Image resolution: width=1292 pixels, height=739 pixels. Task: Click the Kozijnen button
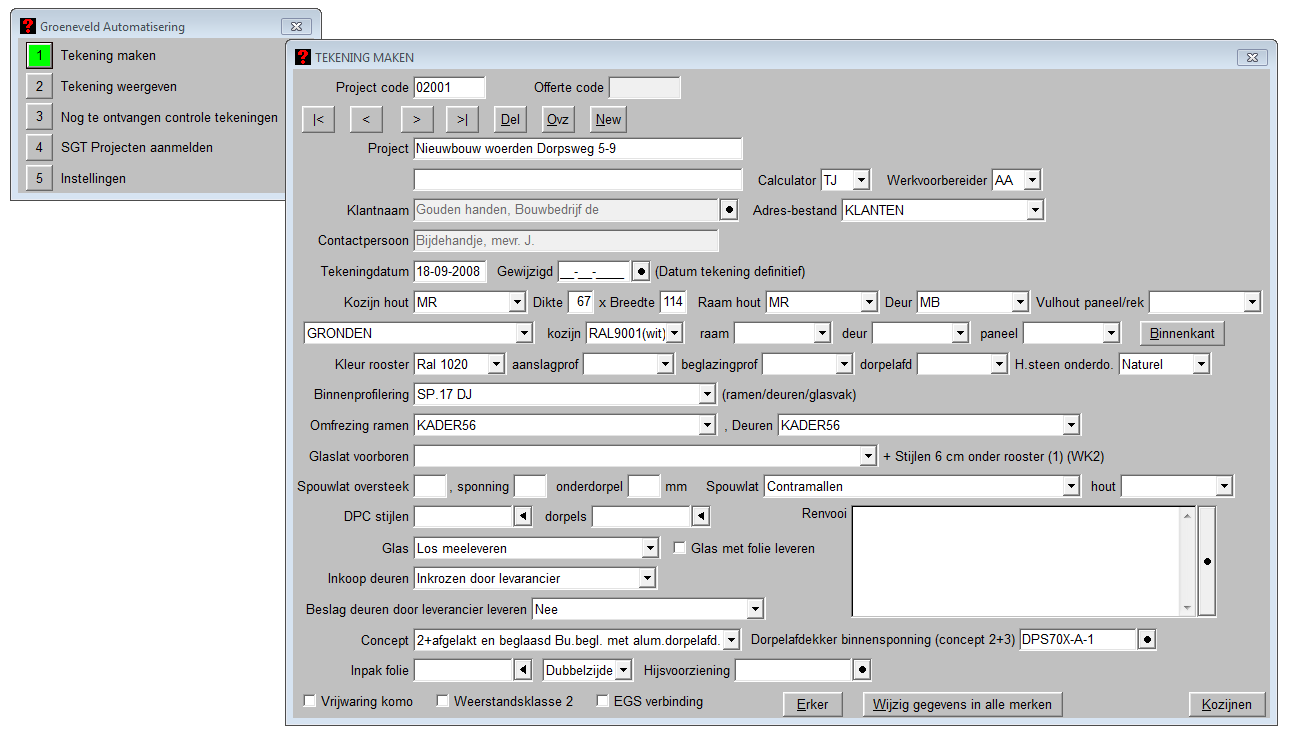click(x=1227, y=704)
